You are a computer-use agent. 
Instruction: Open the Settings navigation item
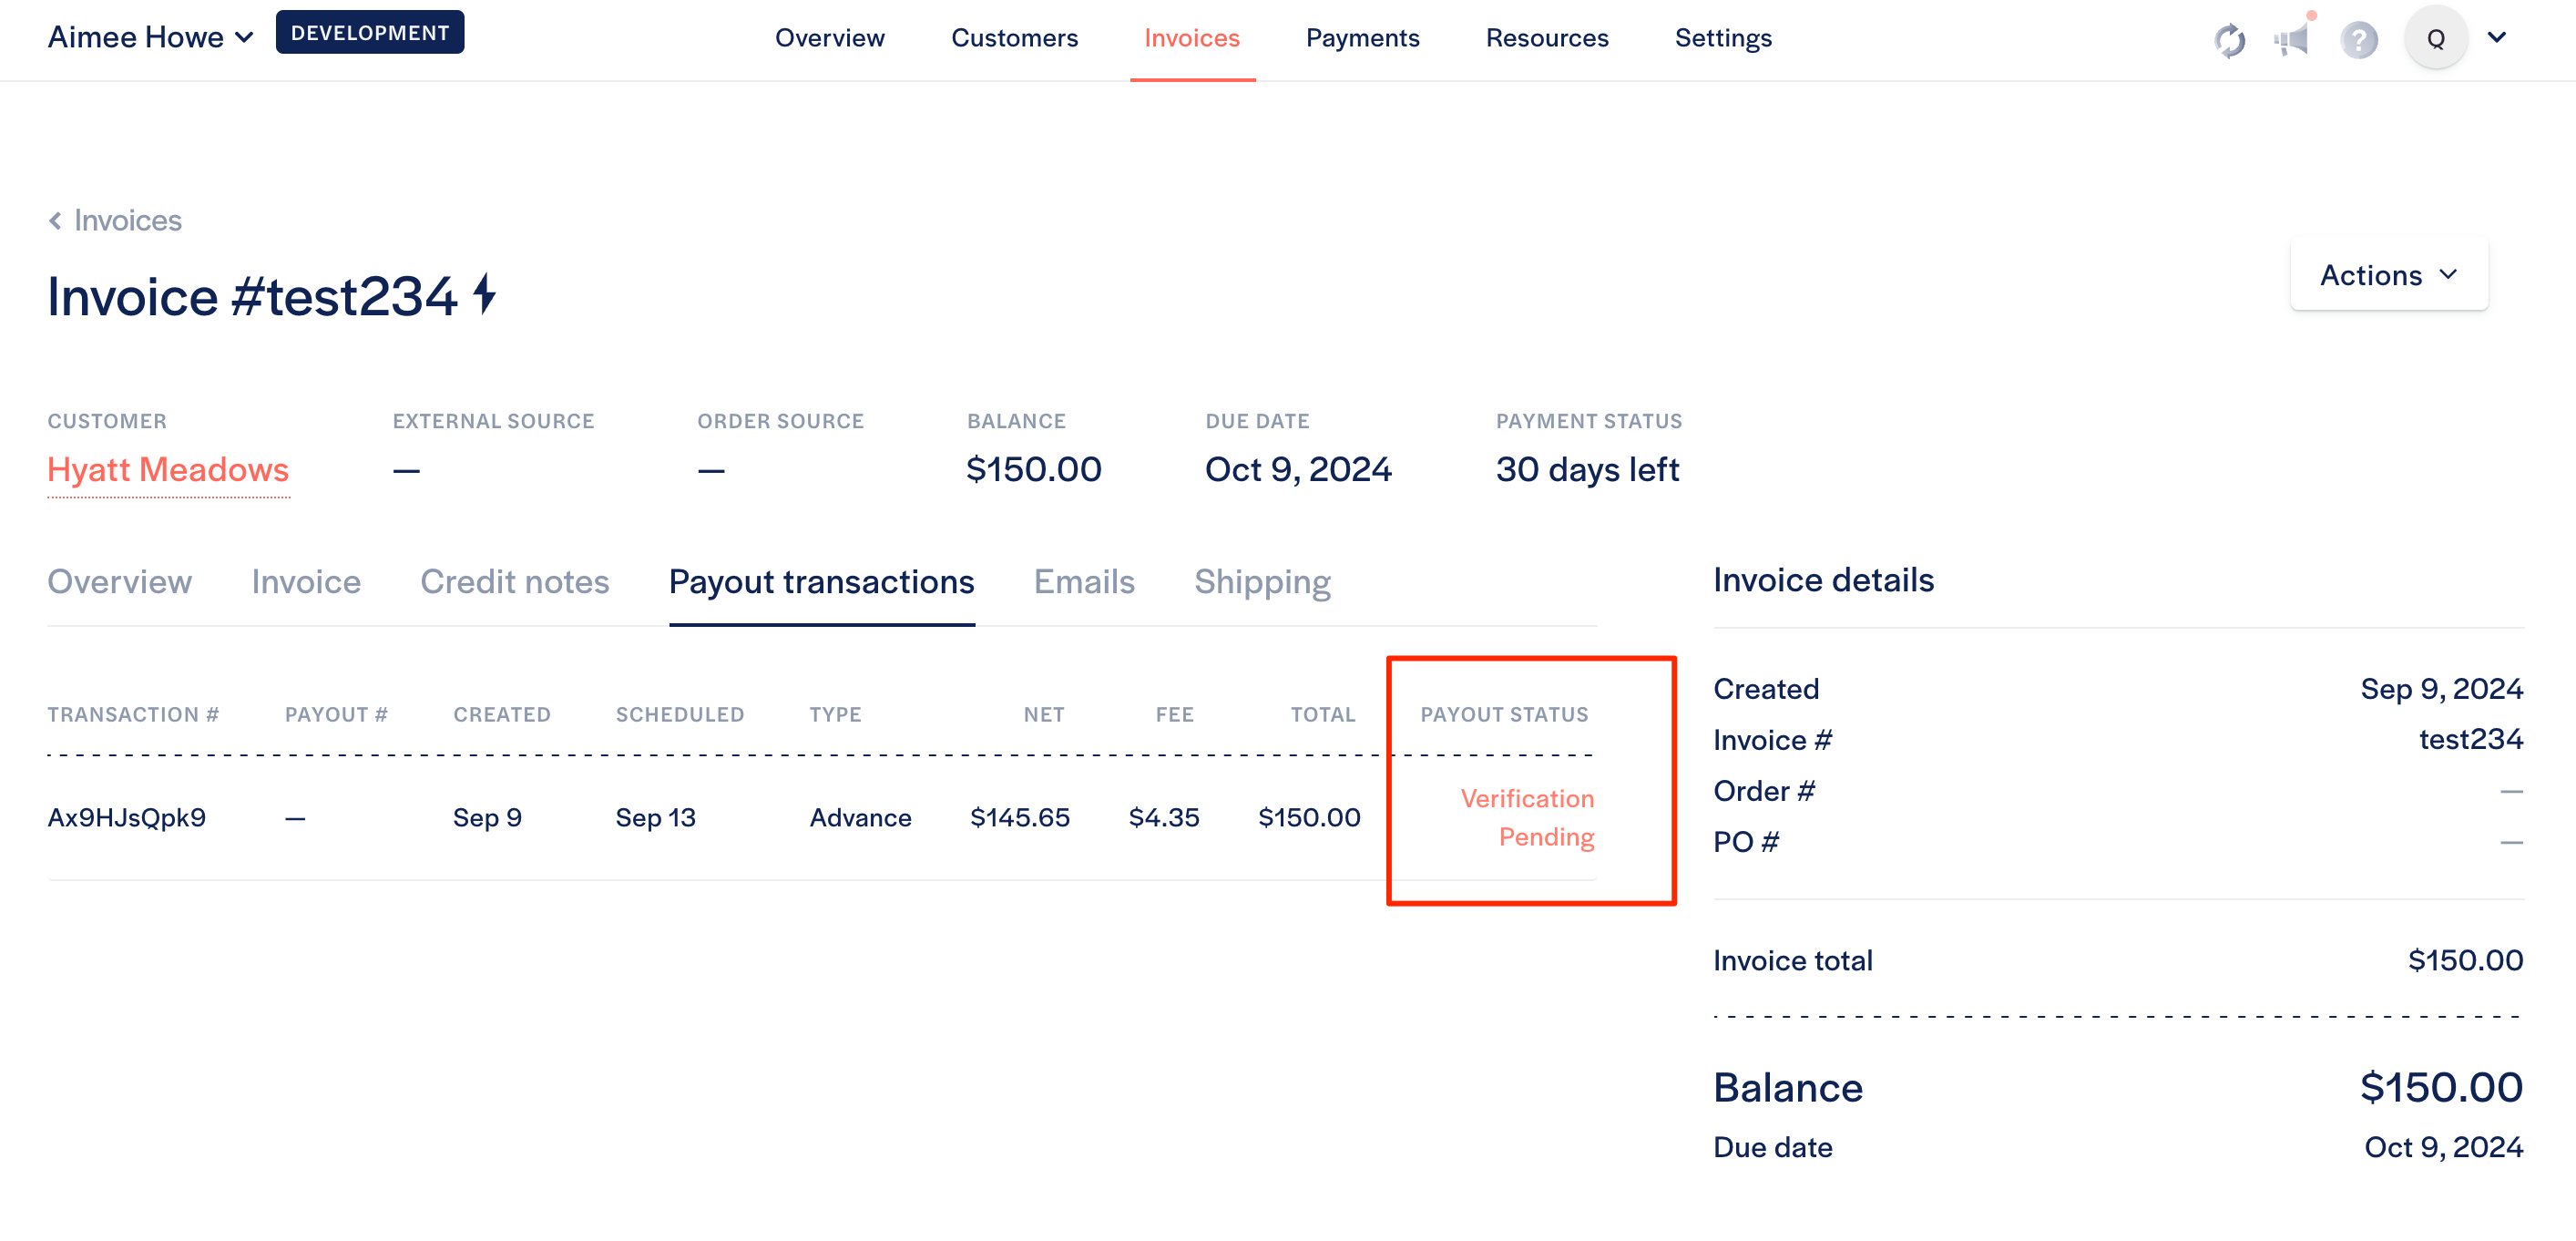(x=1723, y=37)
